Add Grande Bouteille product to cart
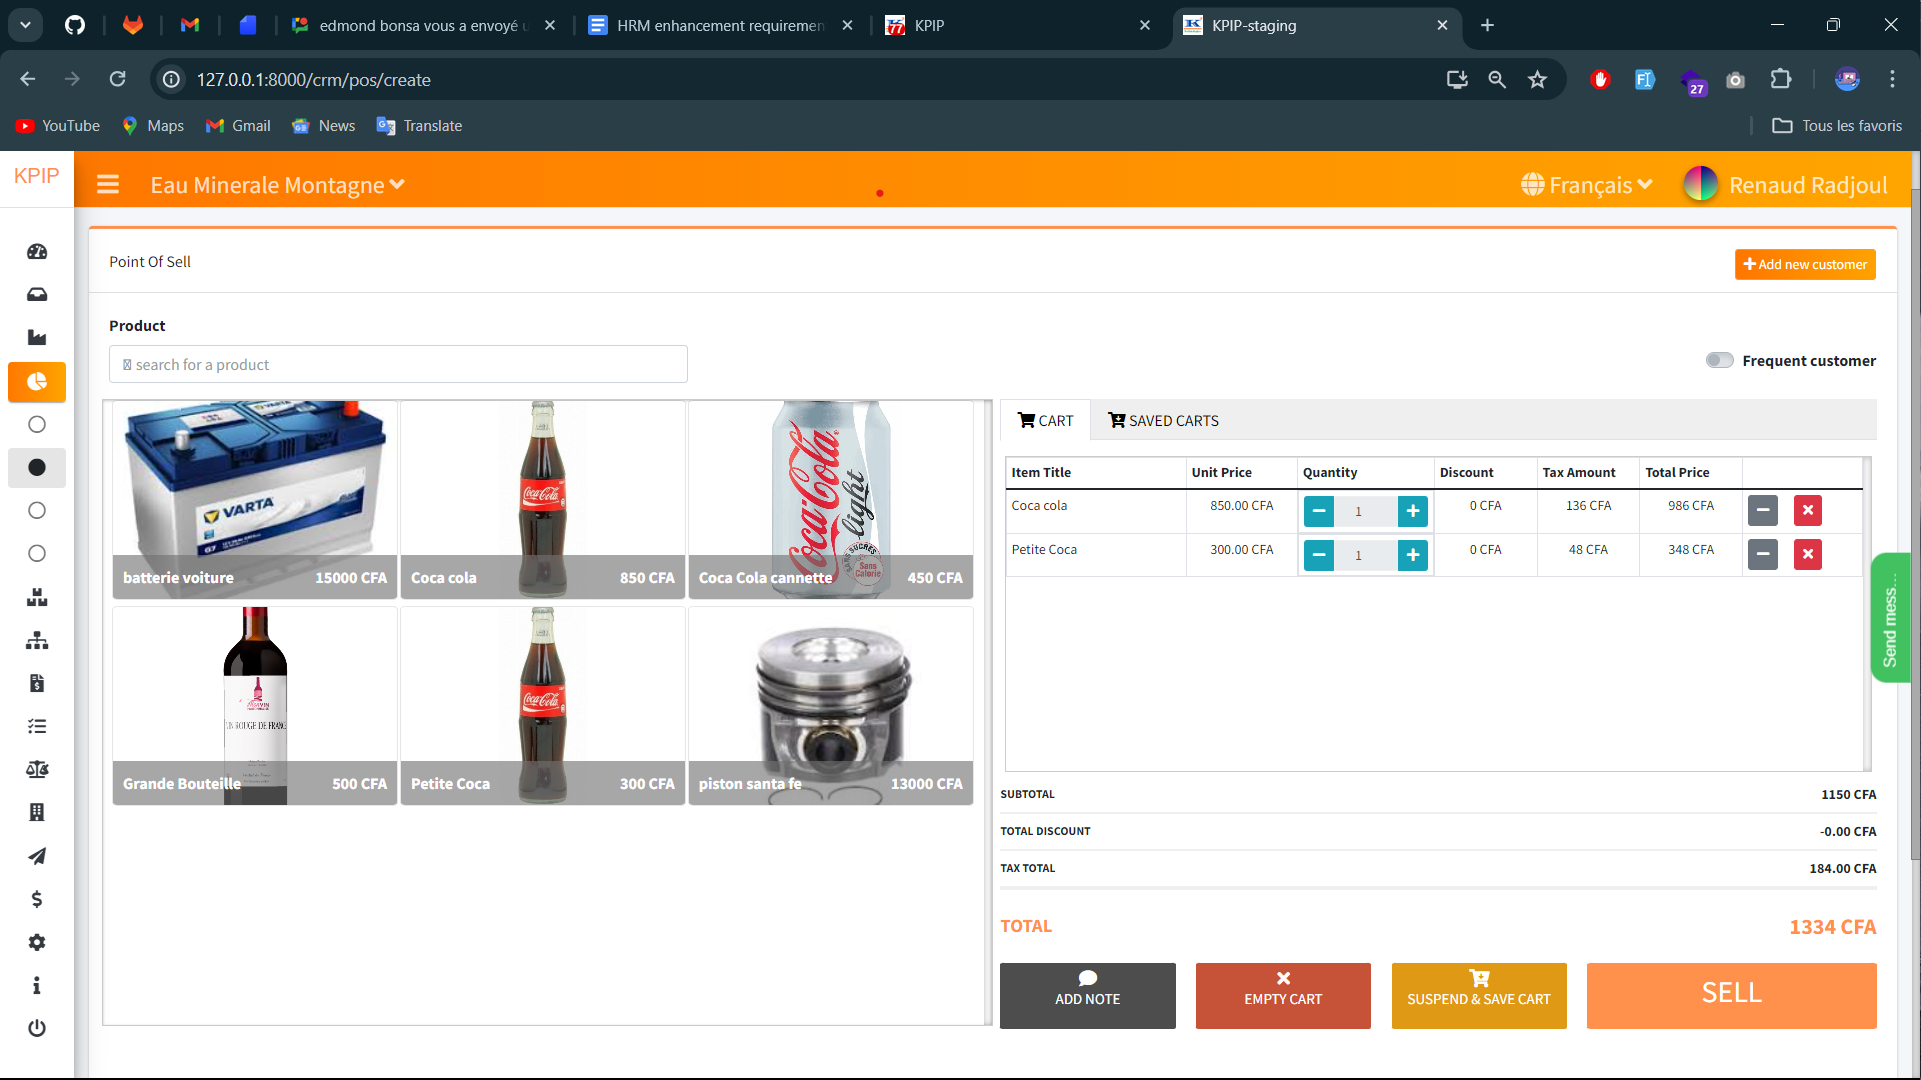Image resolution: width=1921 pixels, height=1080 pixels. pyautogui.click(x=255, y=706)
